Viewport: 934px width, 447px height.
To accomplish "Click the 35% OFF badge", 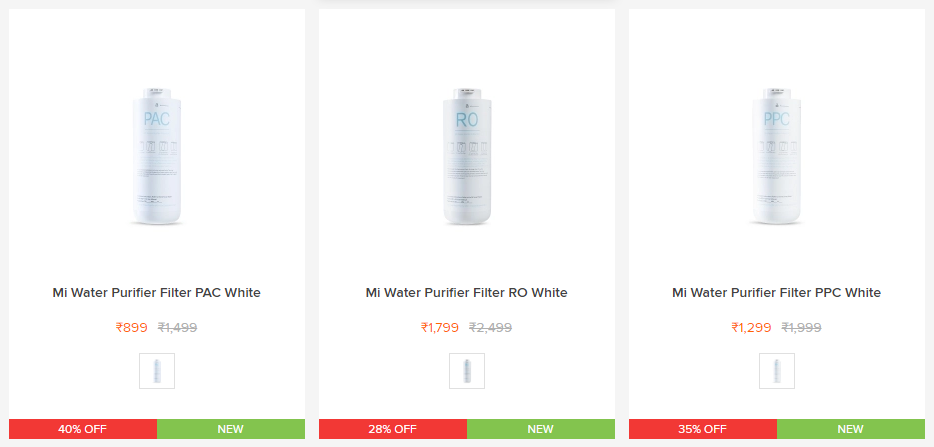I will [x=703, y=429].
